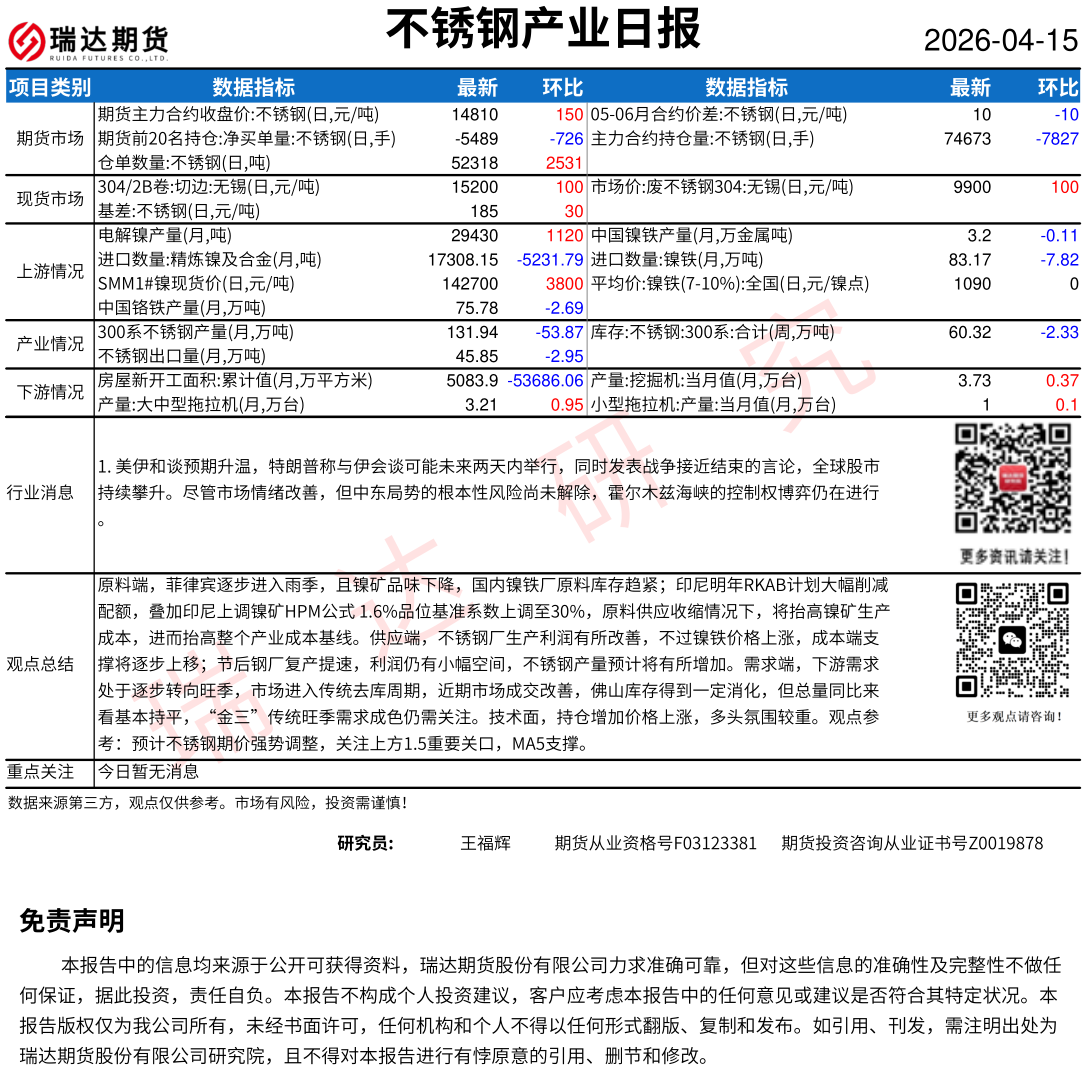Image resolution: width=1086 pixels, height=1069 pixels.
Task: Select the report date 2026-04-15
Action: tap(1000, 40)
